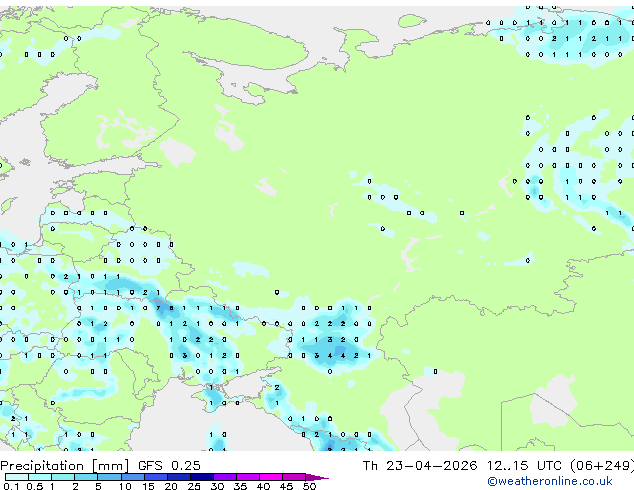
Task: Click the '0.1' legend scale label
Action: coord(11,486)
